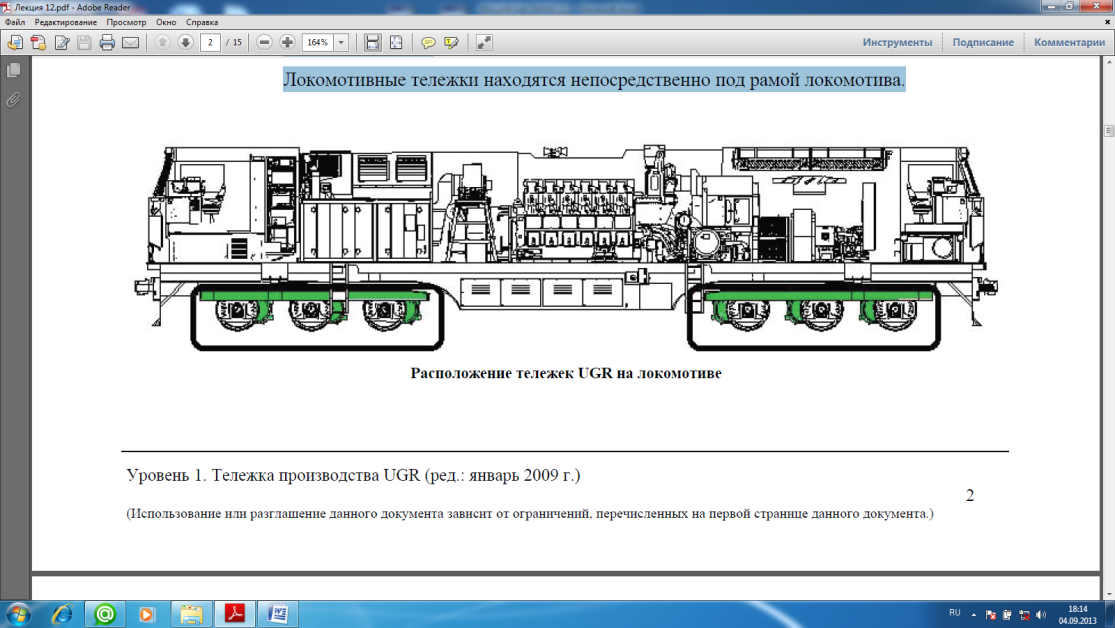Open the Файл menu
Screen dimensions: 1115x628
click(x=15, y=22)
